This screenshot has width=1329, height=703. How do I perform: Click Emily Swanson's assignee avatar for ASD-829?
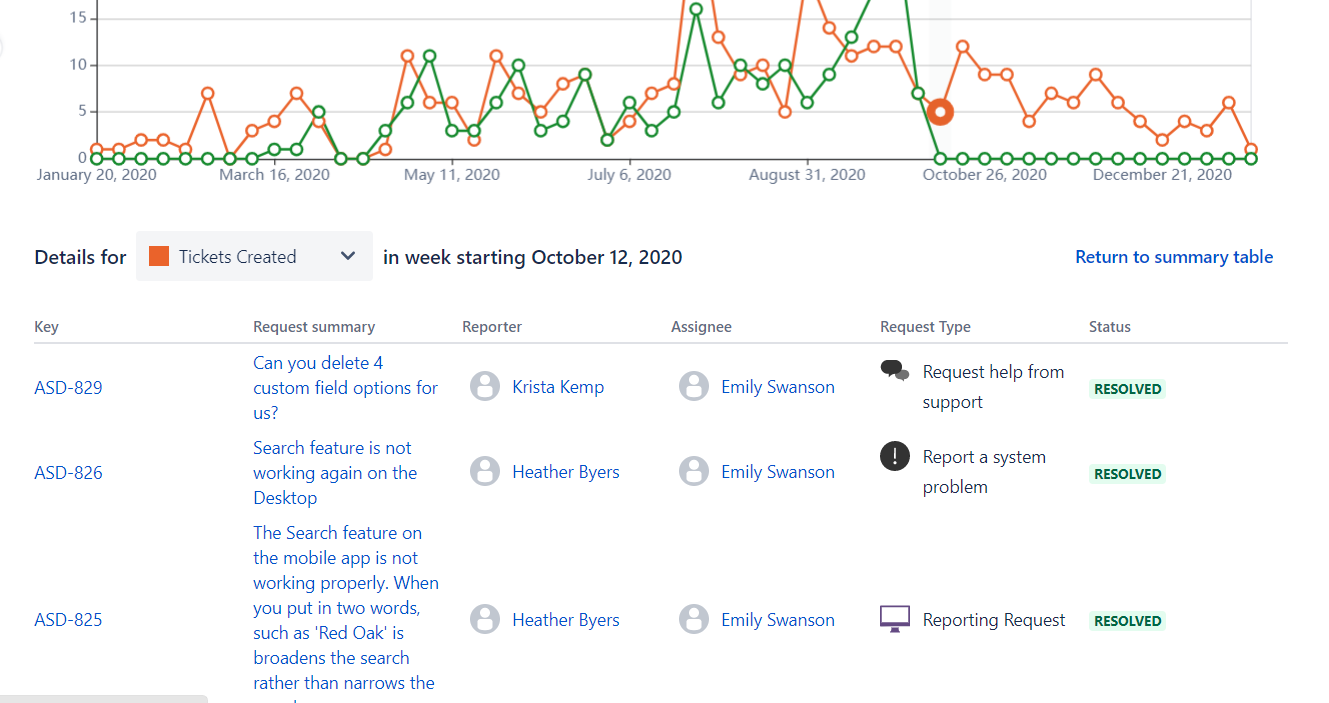click(694, 387)
